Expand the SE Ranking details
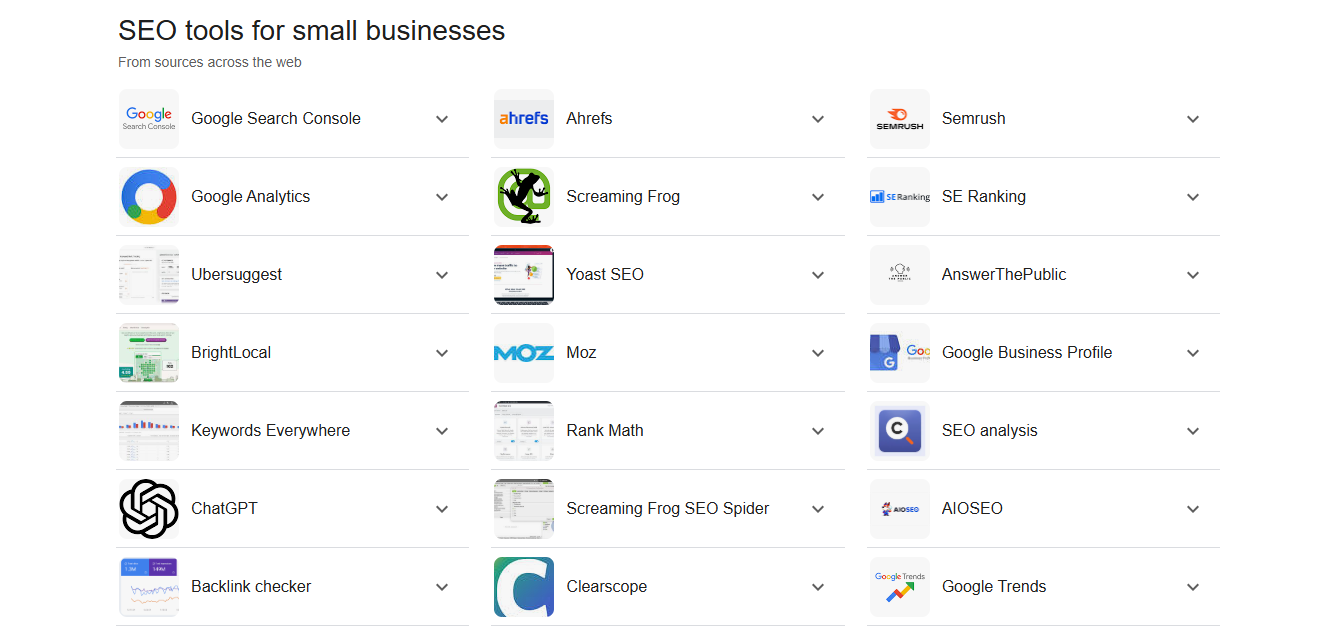This screenshot has height=632, width=1341. (x=1193, y=196)
